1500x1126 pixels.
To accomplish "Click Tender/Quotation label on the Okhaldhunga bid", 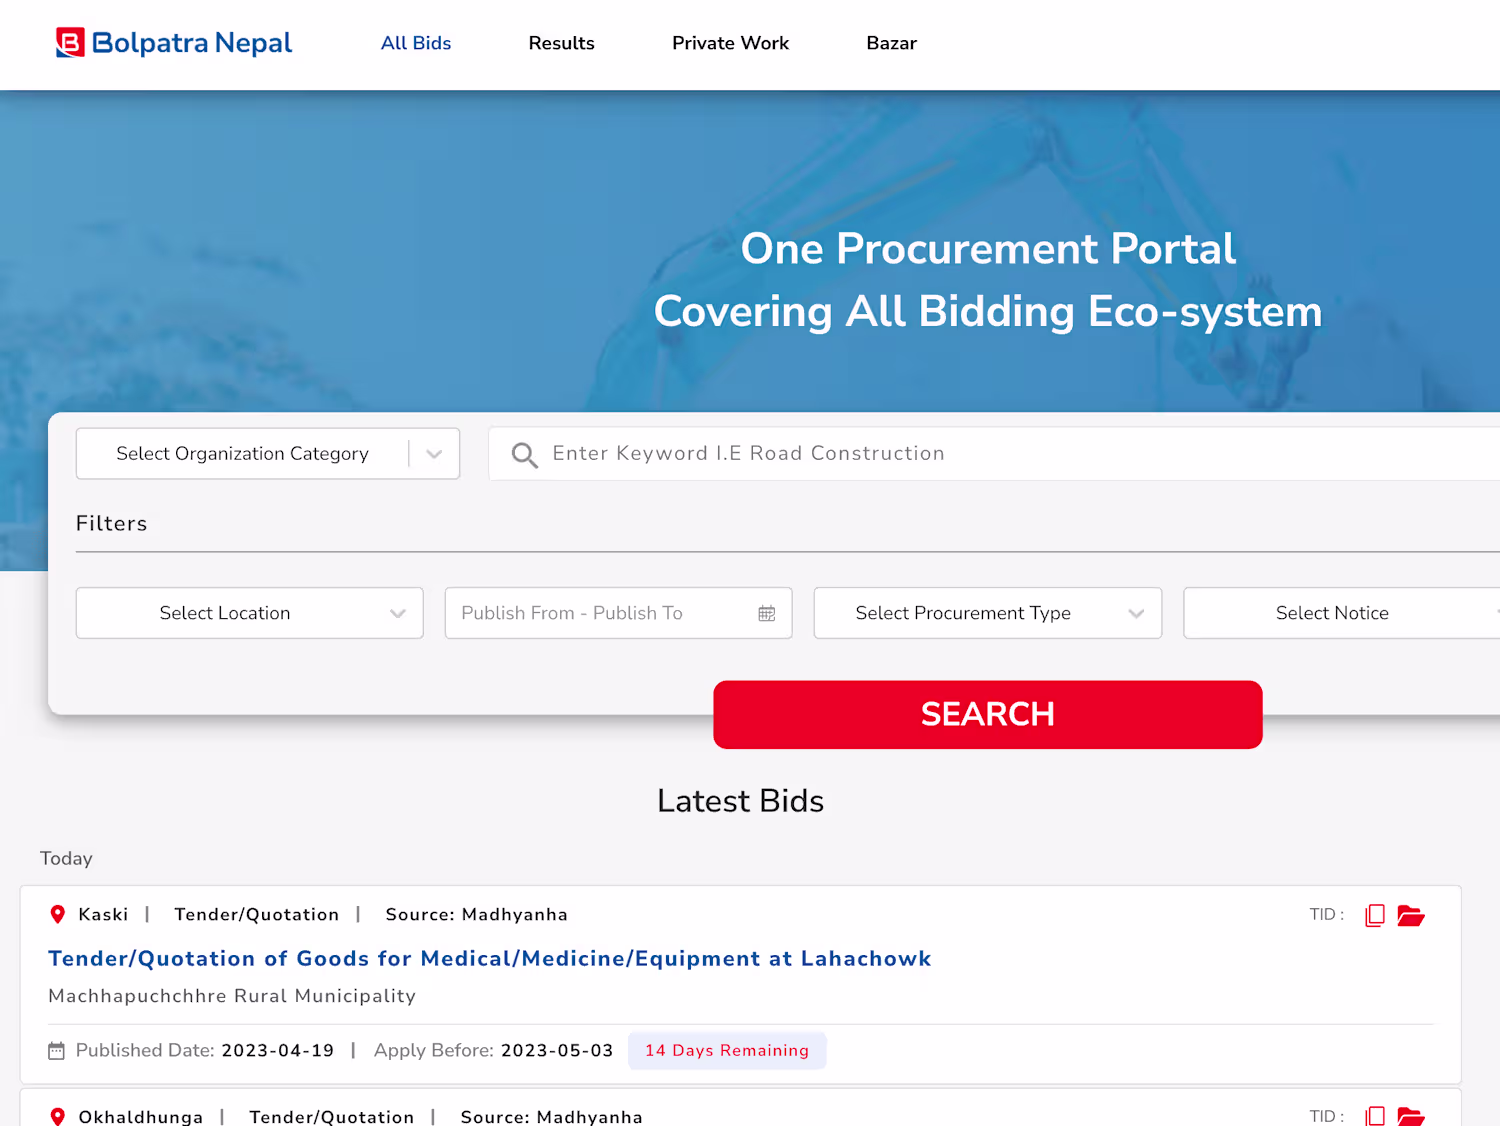I will pos(332,1117).
